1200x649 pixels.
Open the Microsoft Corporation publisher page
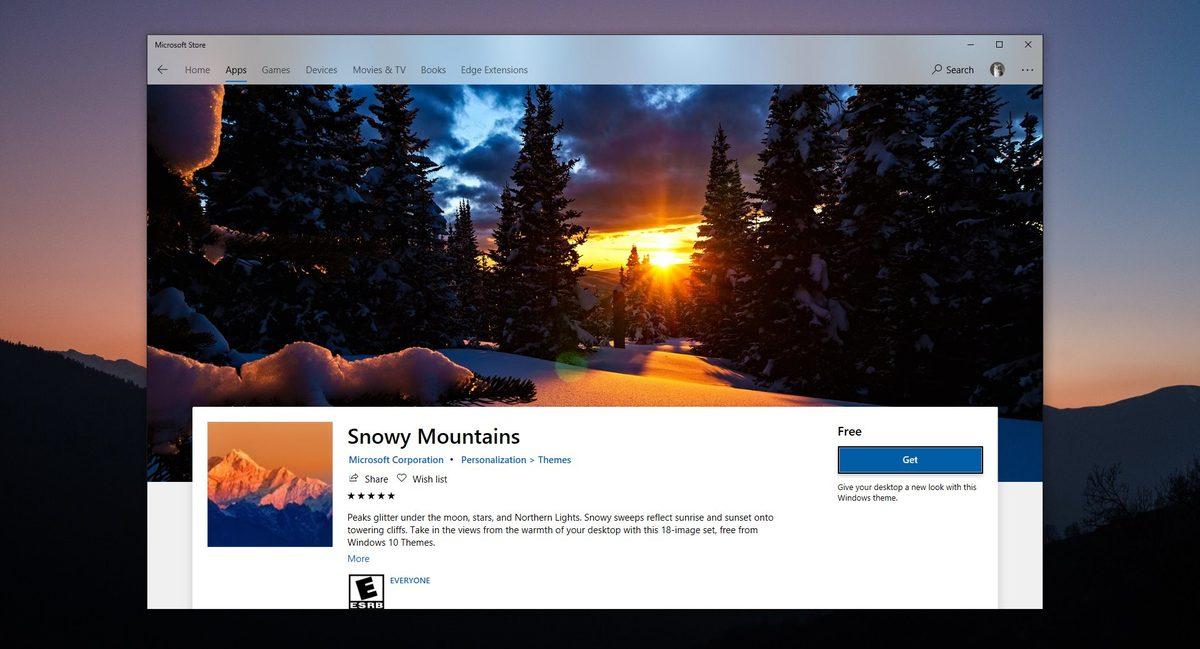coord(395,459)
